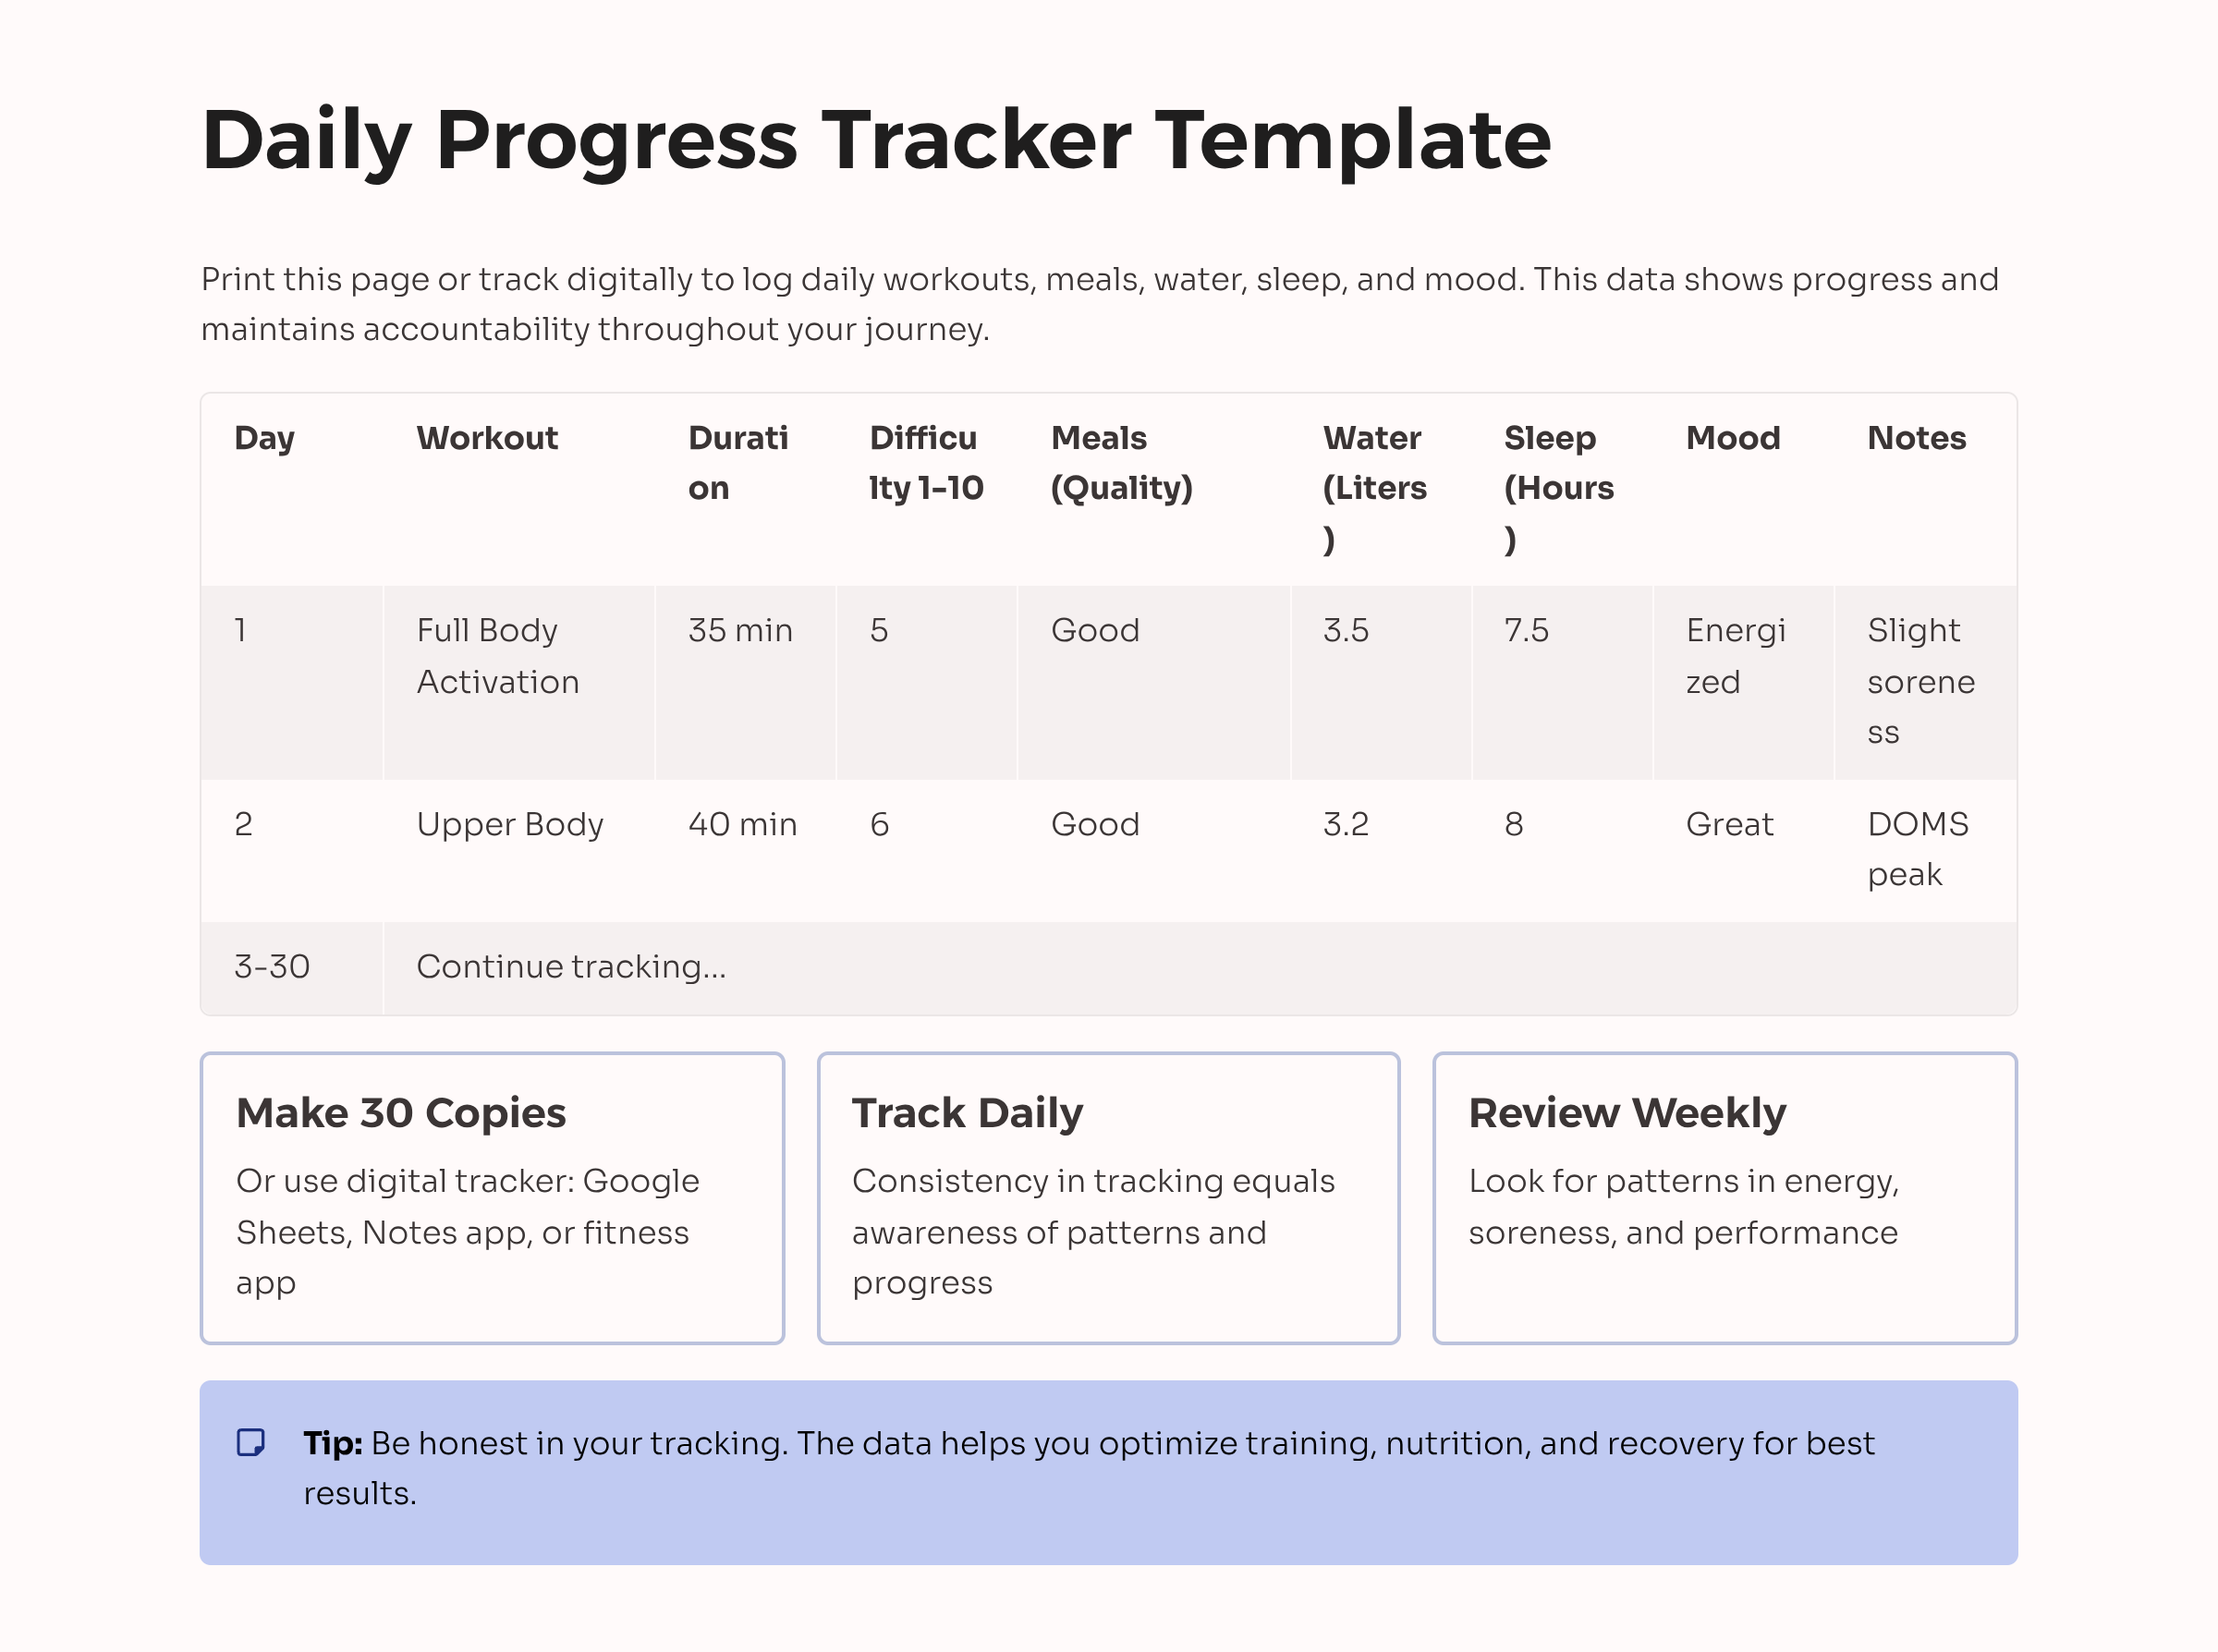Image resolution: width=2218 pixels, height=1652 pixels.
Task: Select the Full Body Activation cell
Action: [498, 656]
